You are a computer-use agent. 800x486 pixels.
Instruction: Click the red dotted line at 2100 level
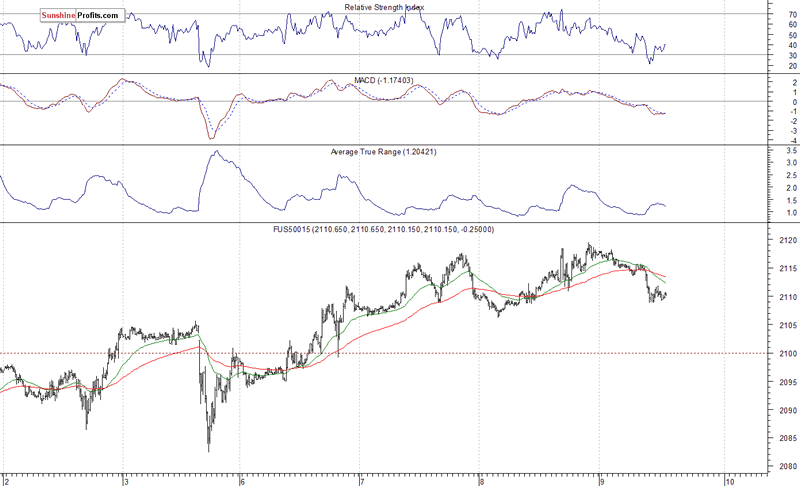point(400,353)
